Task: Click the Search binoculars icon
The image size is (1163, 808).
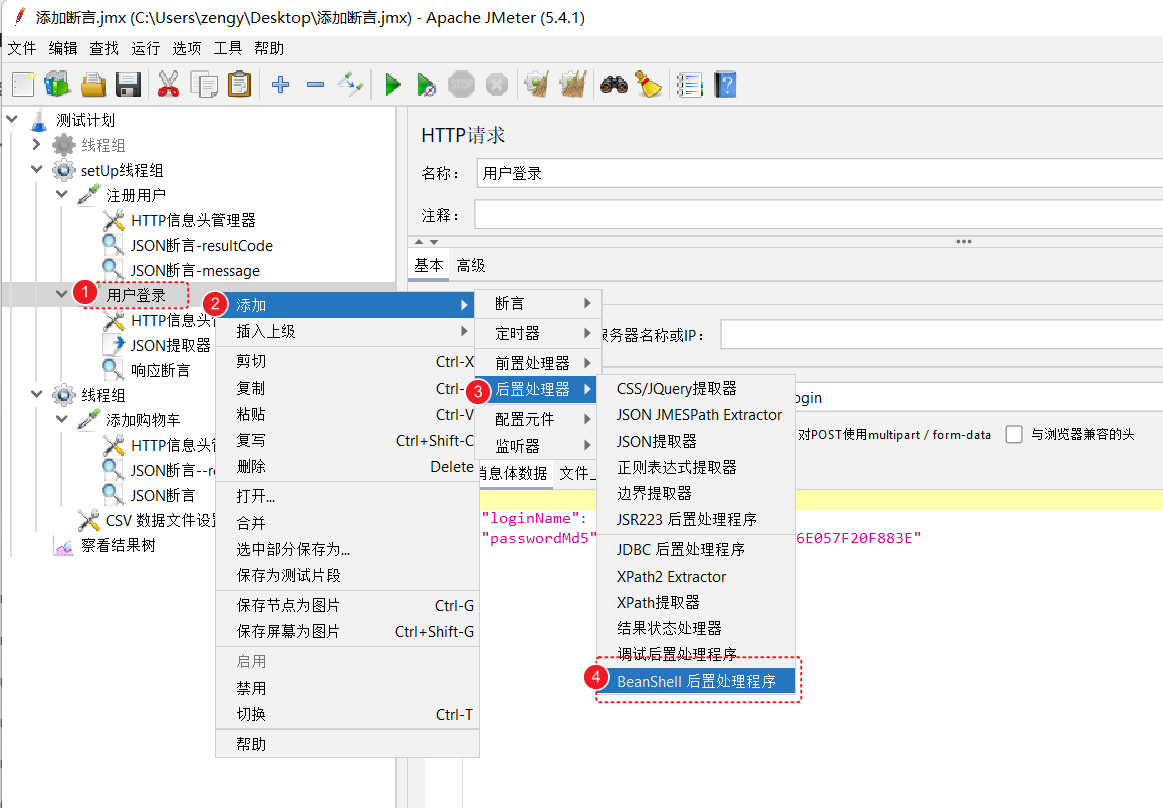Action: tap(613, 85)
